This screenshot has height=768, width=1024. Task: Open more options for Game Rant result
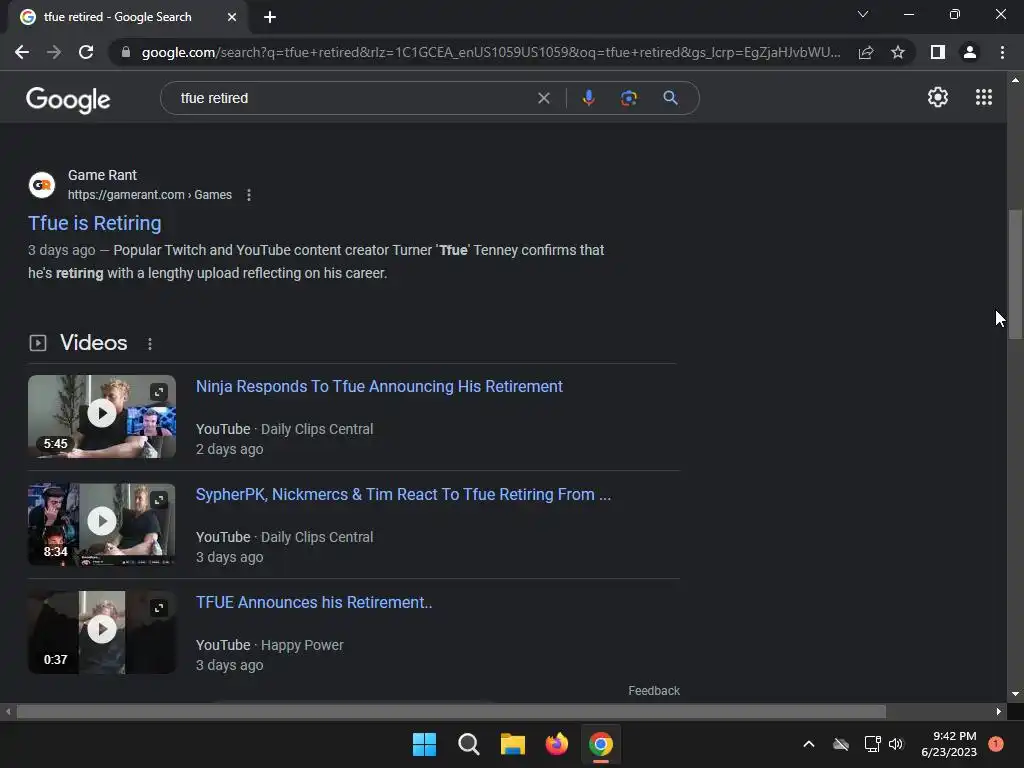249,195
